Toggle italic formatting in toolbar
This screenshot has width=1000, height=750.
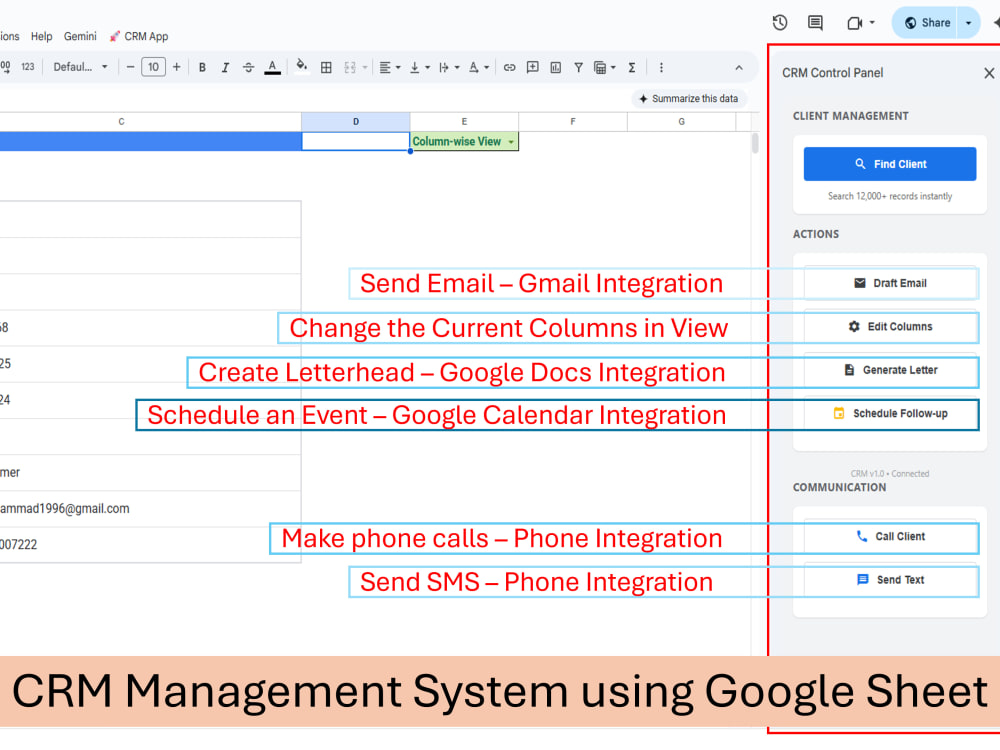pyautogui.click(x=225, y=67)
